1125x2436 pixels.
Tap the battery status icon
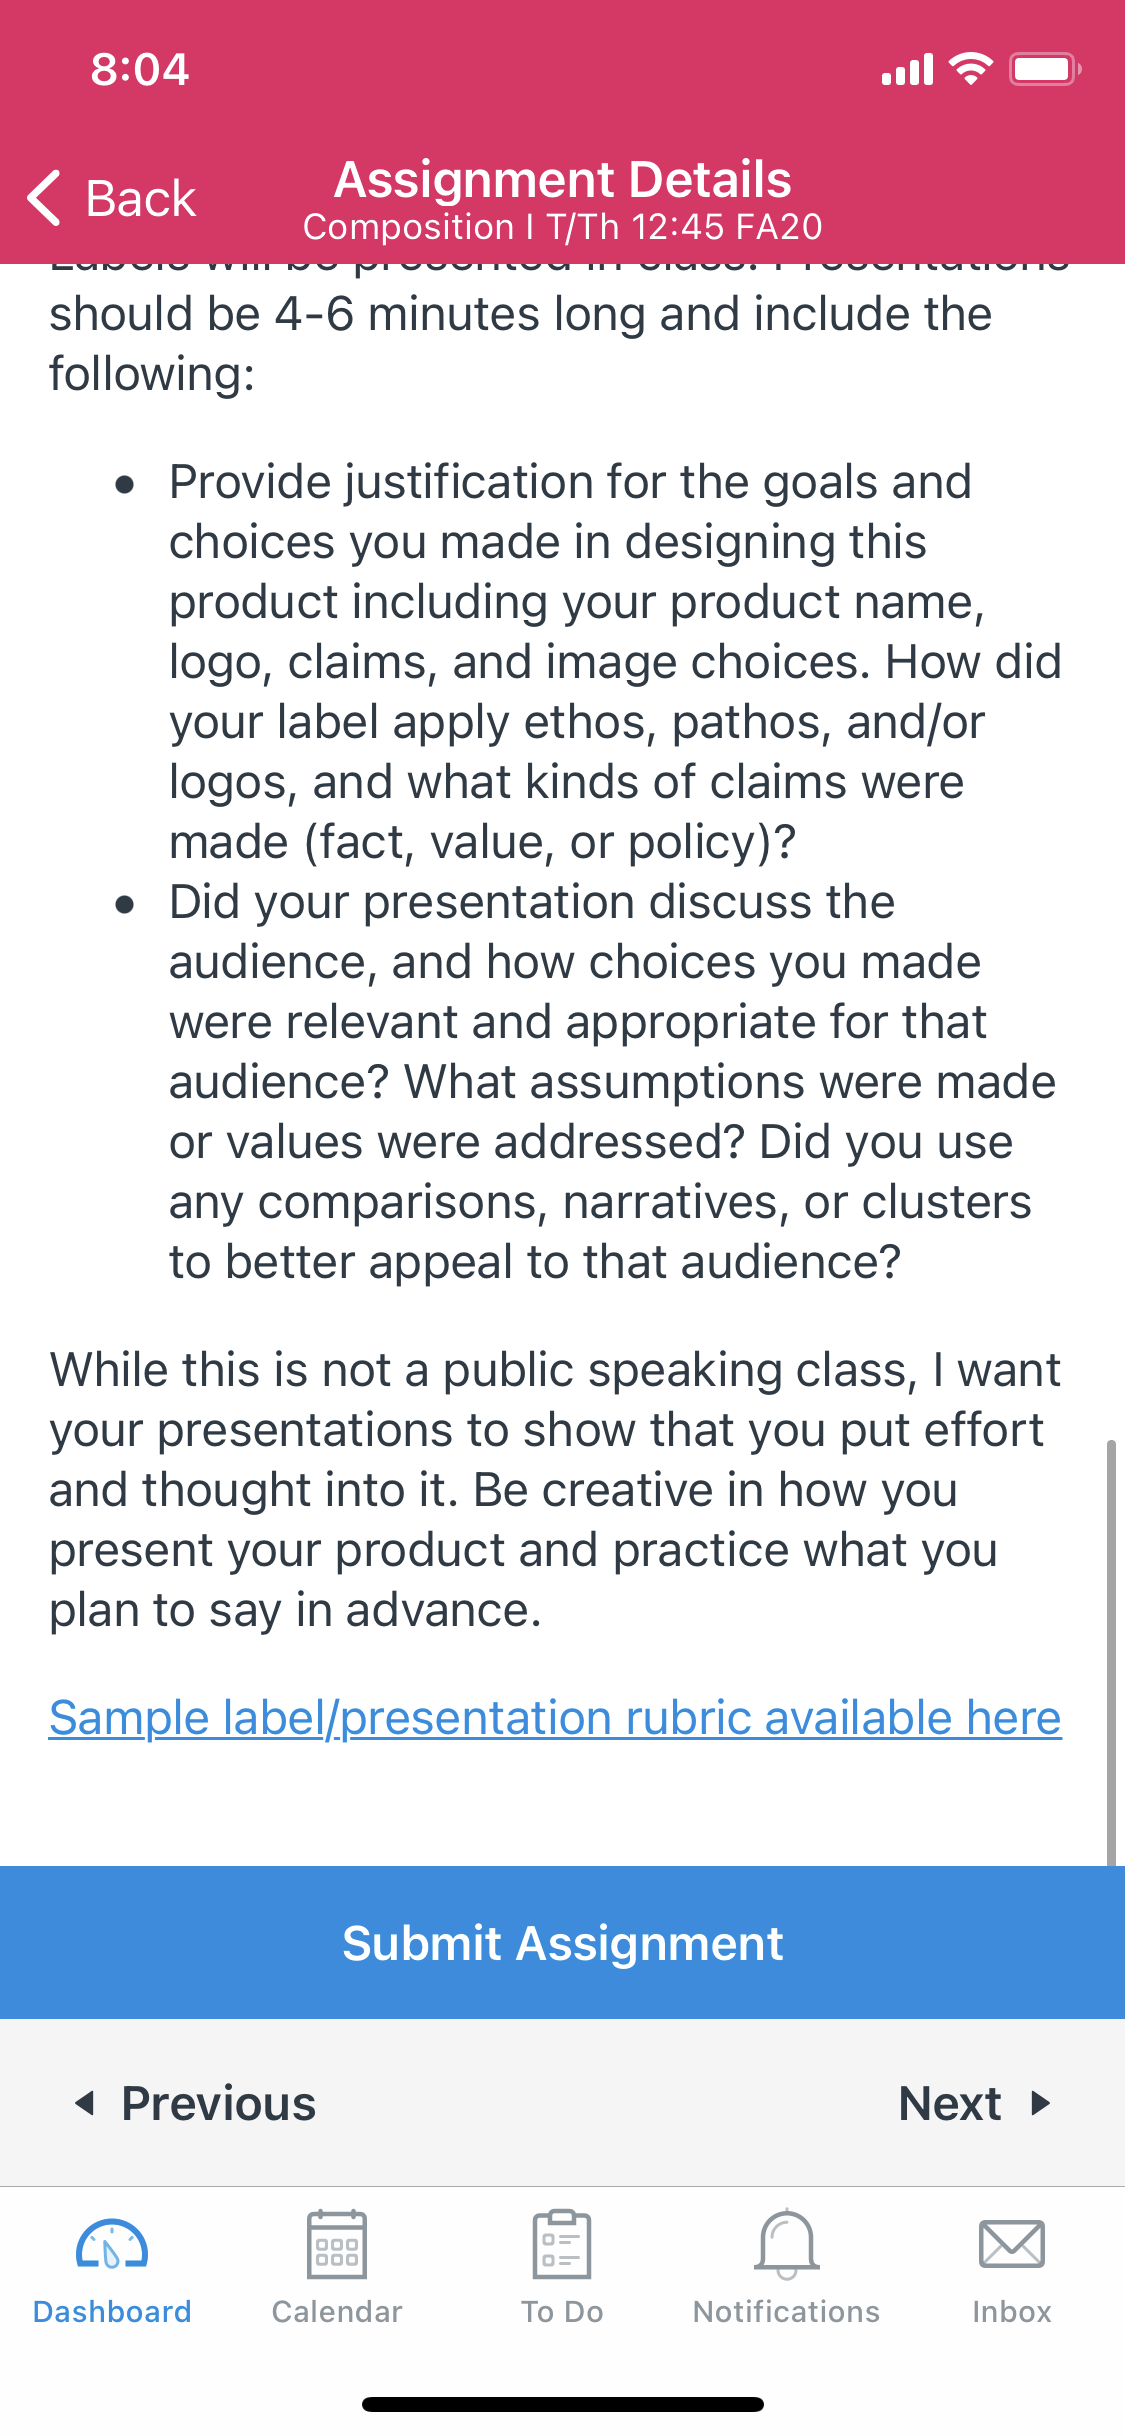click(x=1045, y=69)
